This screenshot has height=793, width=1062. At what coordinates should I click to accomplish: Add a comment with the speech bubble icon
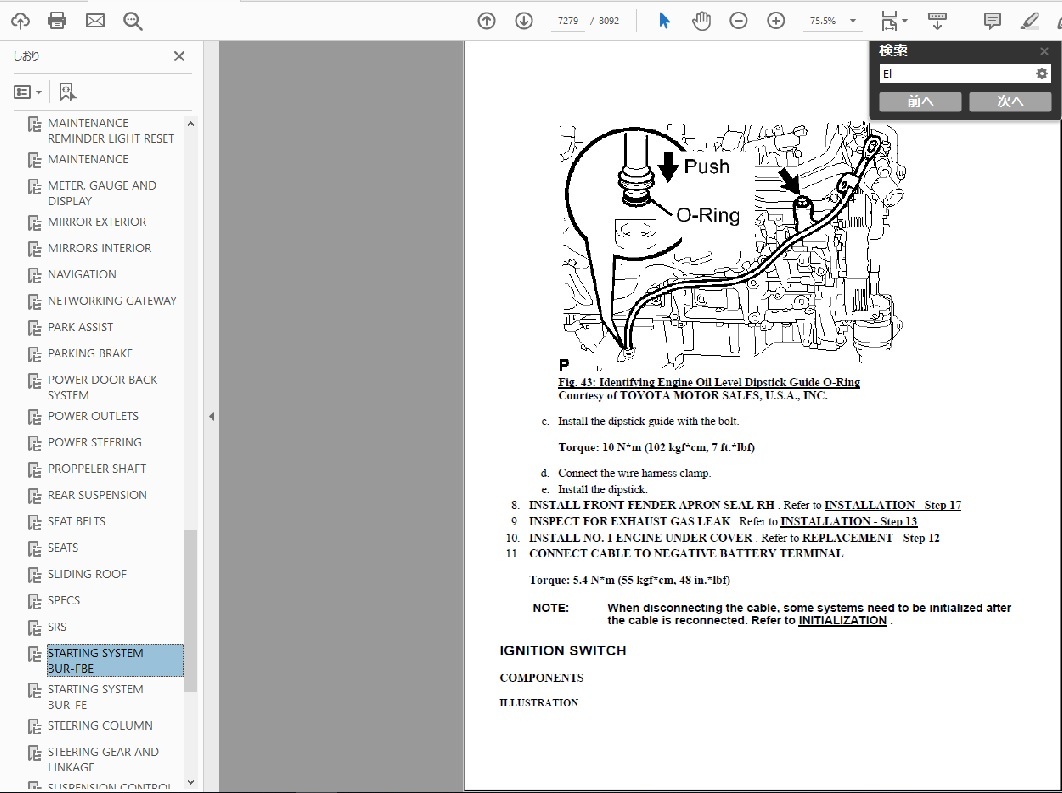tap(992, 21)
